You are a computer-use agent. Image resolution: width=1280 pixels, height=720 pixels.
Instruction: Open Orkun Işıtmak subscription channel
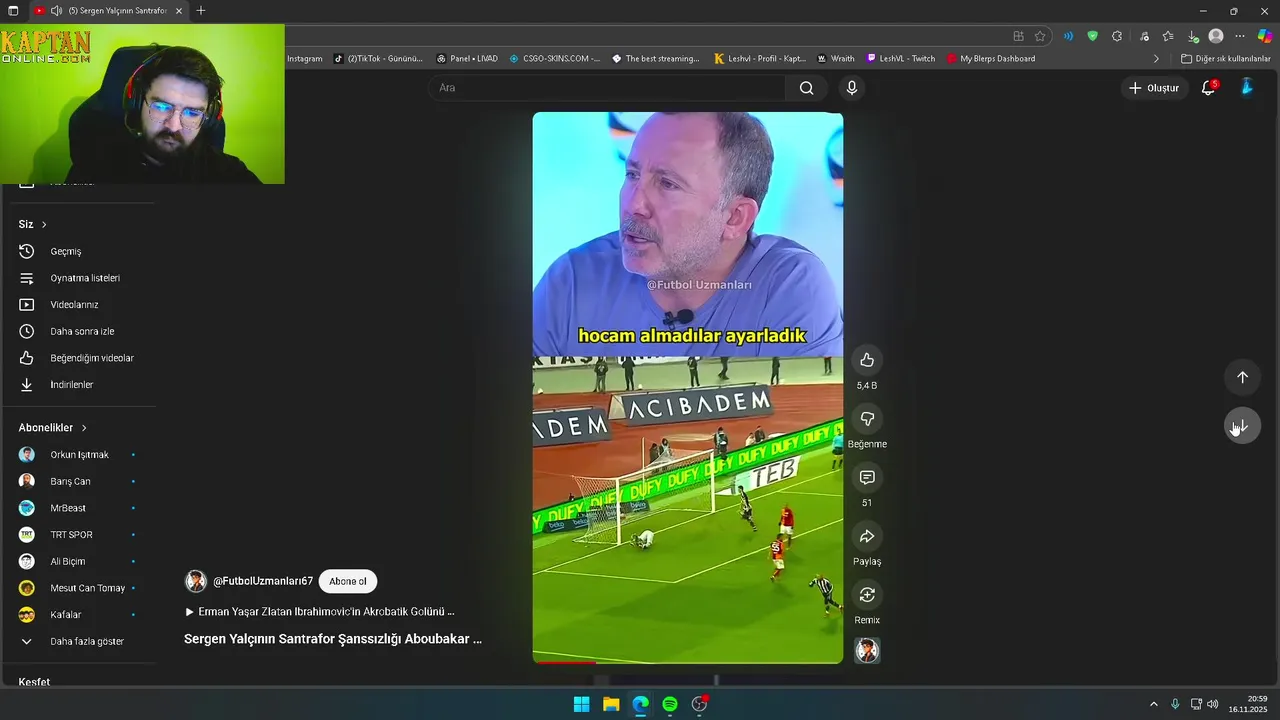(x=80, y=455)
